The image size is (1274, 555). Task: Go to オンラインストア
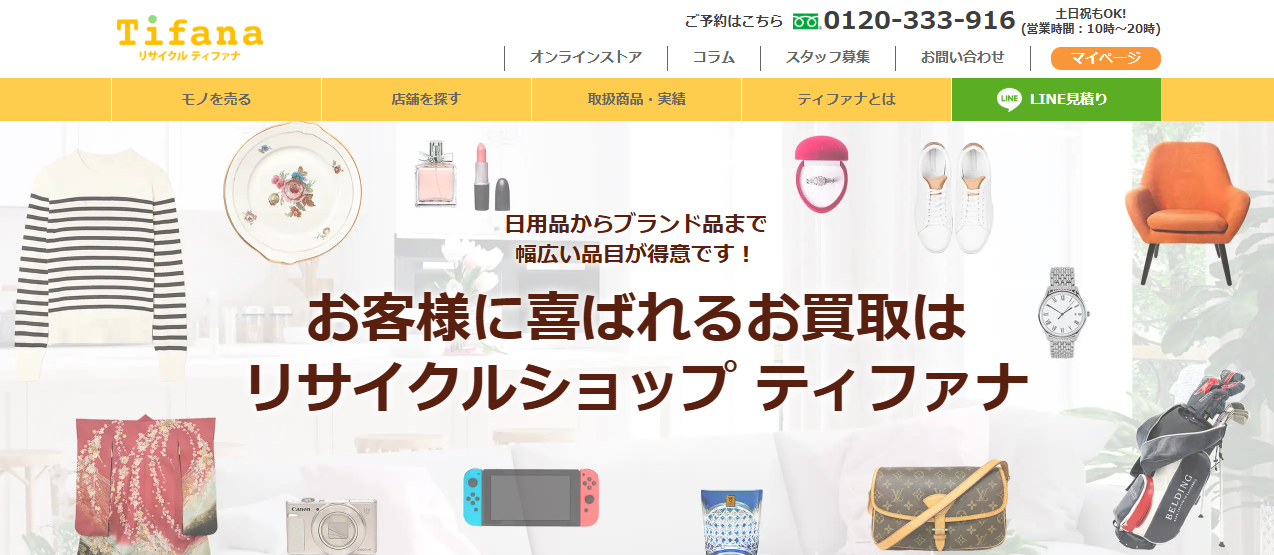pyautogui.click(x=586, y=58)
